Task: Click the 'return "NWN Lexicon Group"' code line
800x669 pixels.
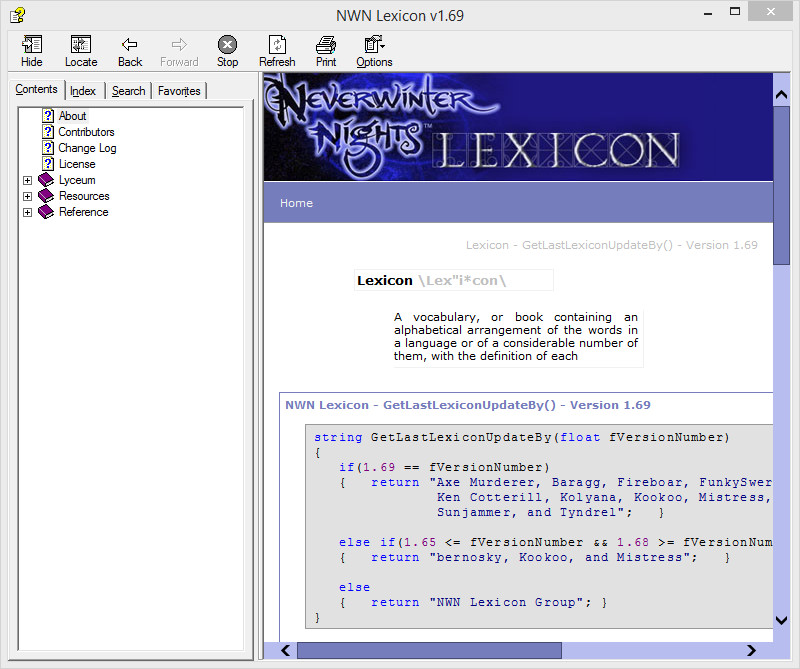Action: click(x=473, y=602)
